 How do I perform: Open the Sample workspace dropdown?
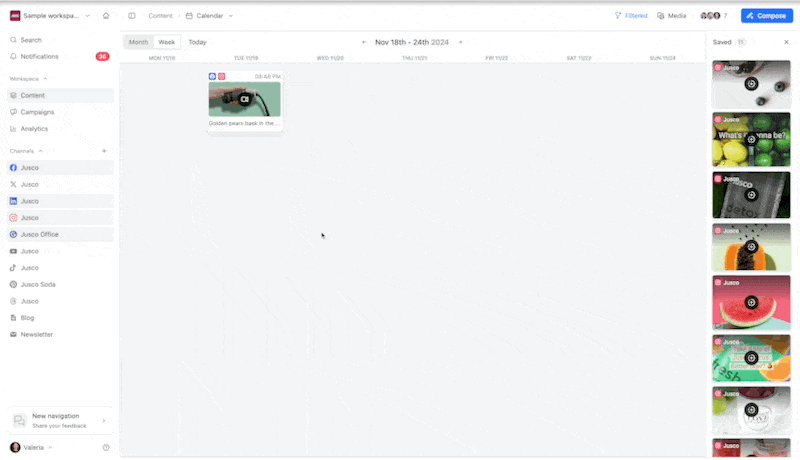(50, 16)
